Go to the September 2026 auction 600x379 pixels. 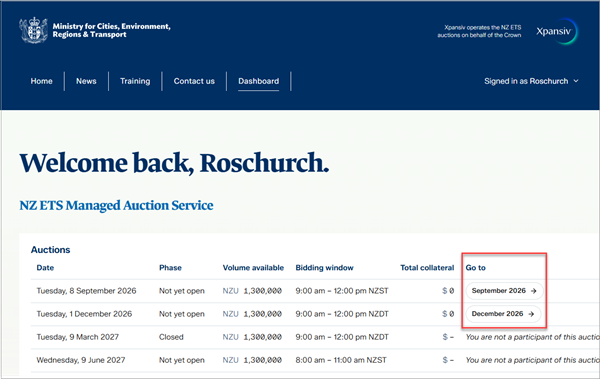(504, 291)
